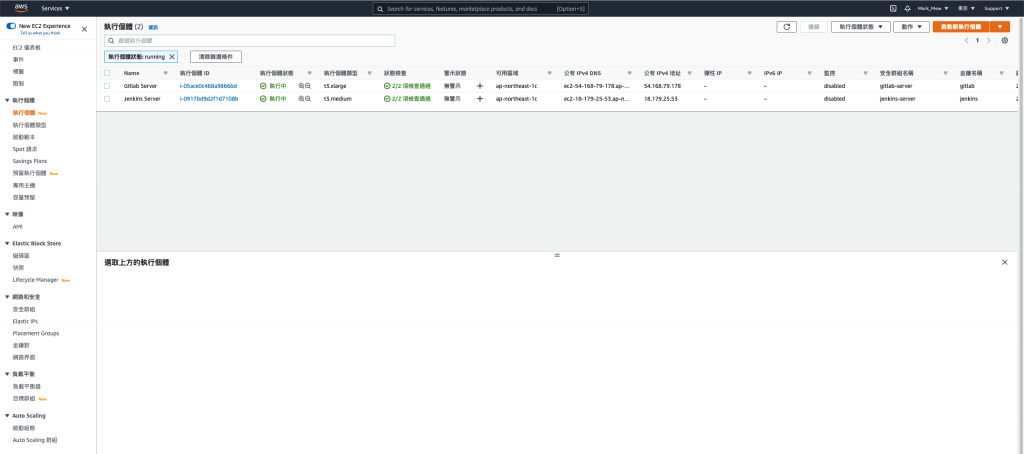Image resolution: width=1024 pixels, height=454 pixels.
Task: Open AMI in sidebar
Action: pyautogui.click(x=18, y=226)
